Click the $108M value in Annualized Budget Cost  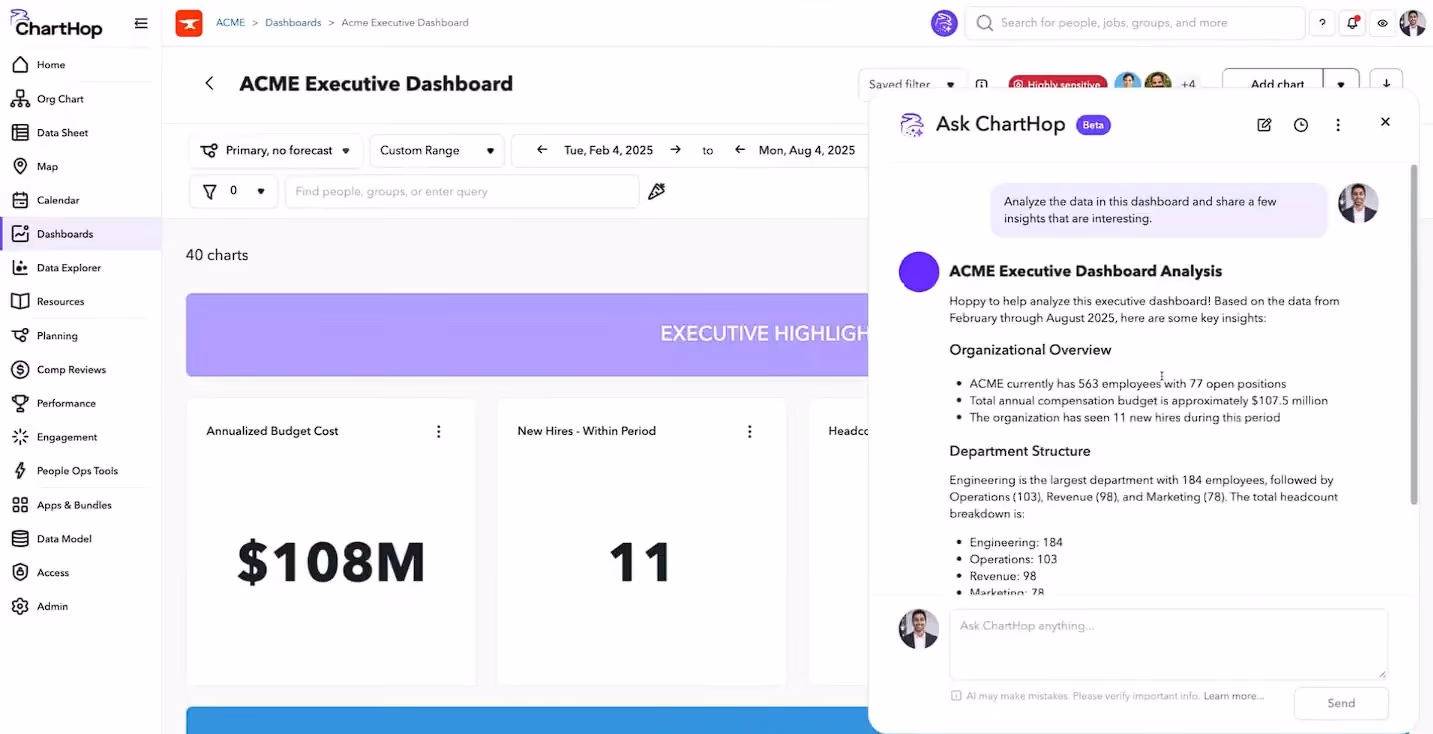(x=331, y=562)
